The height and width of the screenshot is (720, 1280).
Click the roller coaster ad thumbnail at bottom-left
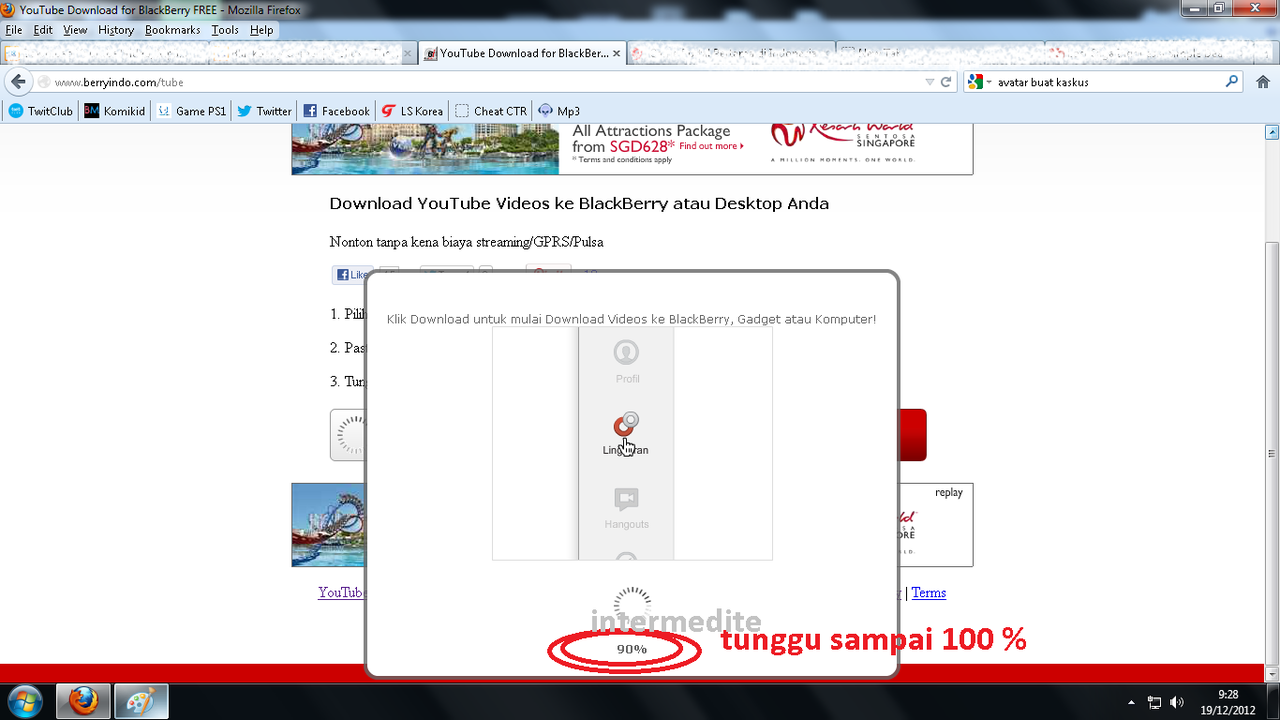328,525
